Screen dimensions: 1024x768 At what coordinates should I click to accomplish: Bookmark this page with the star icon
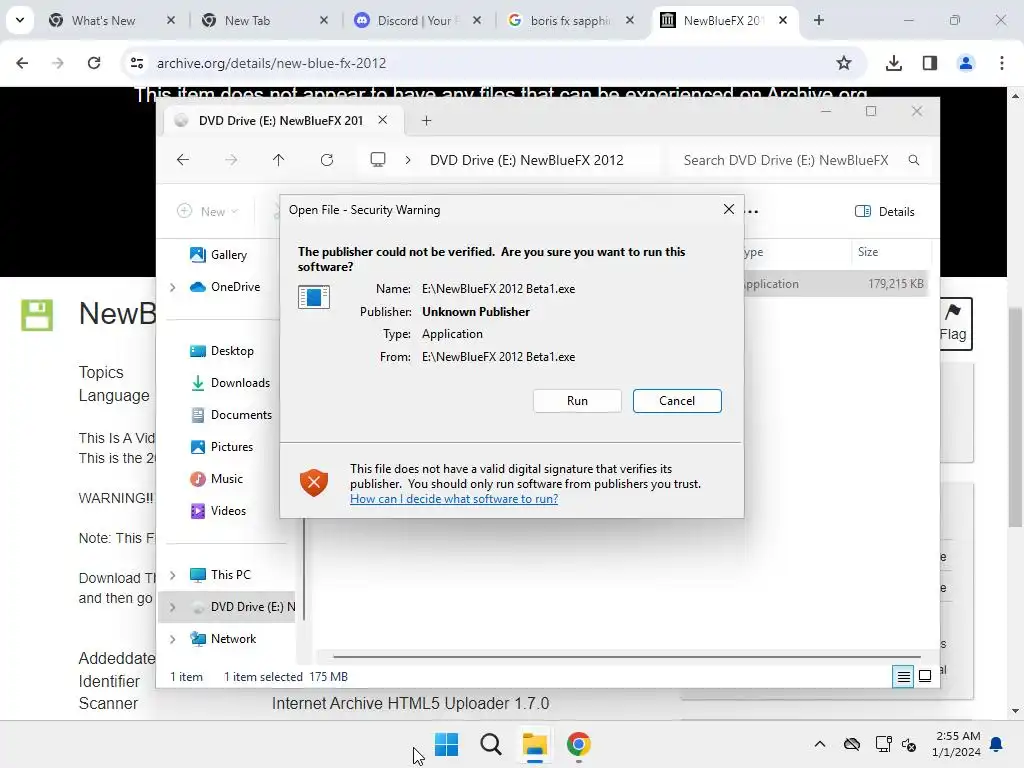[844, 63]
